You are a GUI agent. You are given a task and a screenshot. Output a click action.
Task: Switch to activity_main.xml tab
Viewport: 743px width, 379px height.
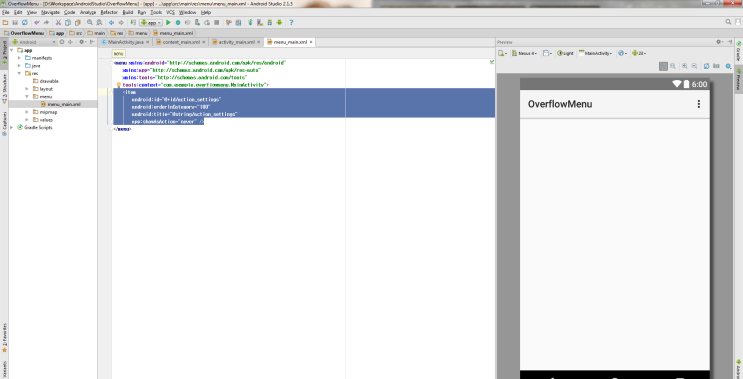[236, 42]
